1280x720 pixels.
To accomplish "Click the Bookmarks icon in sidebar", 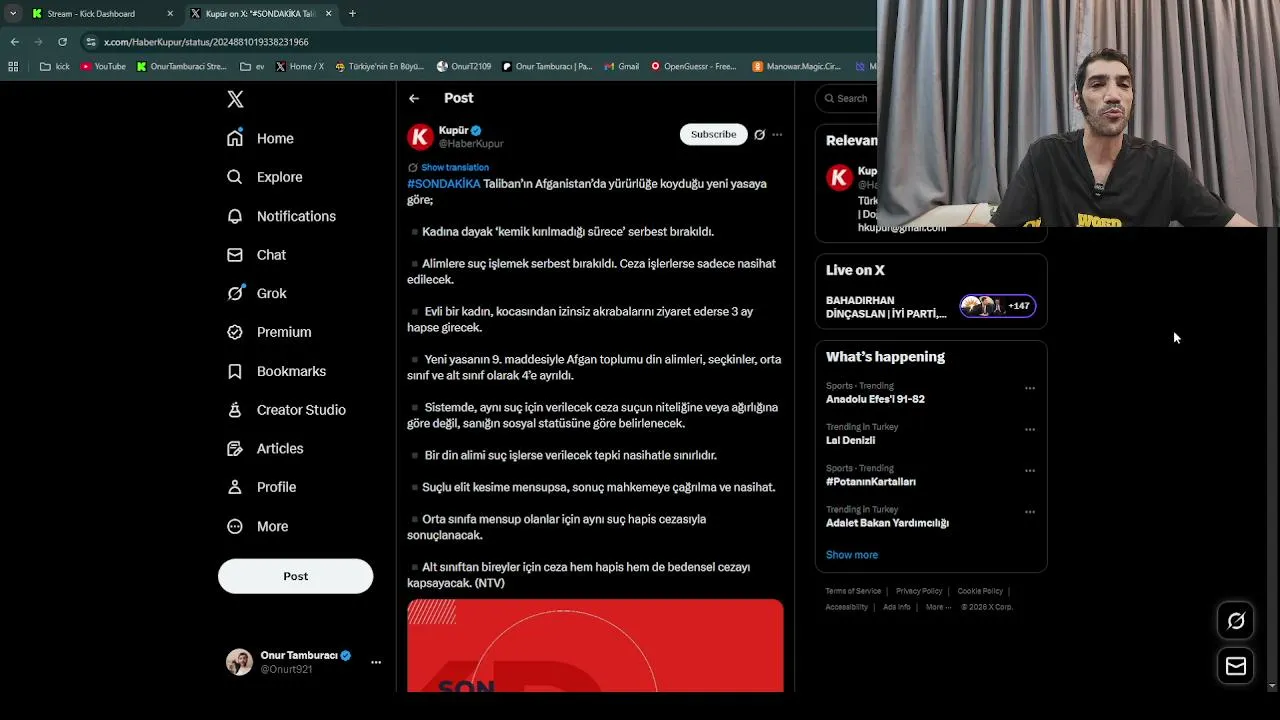I will 235,371.
